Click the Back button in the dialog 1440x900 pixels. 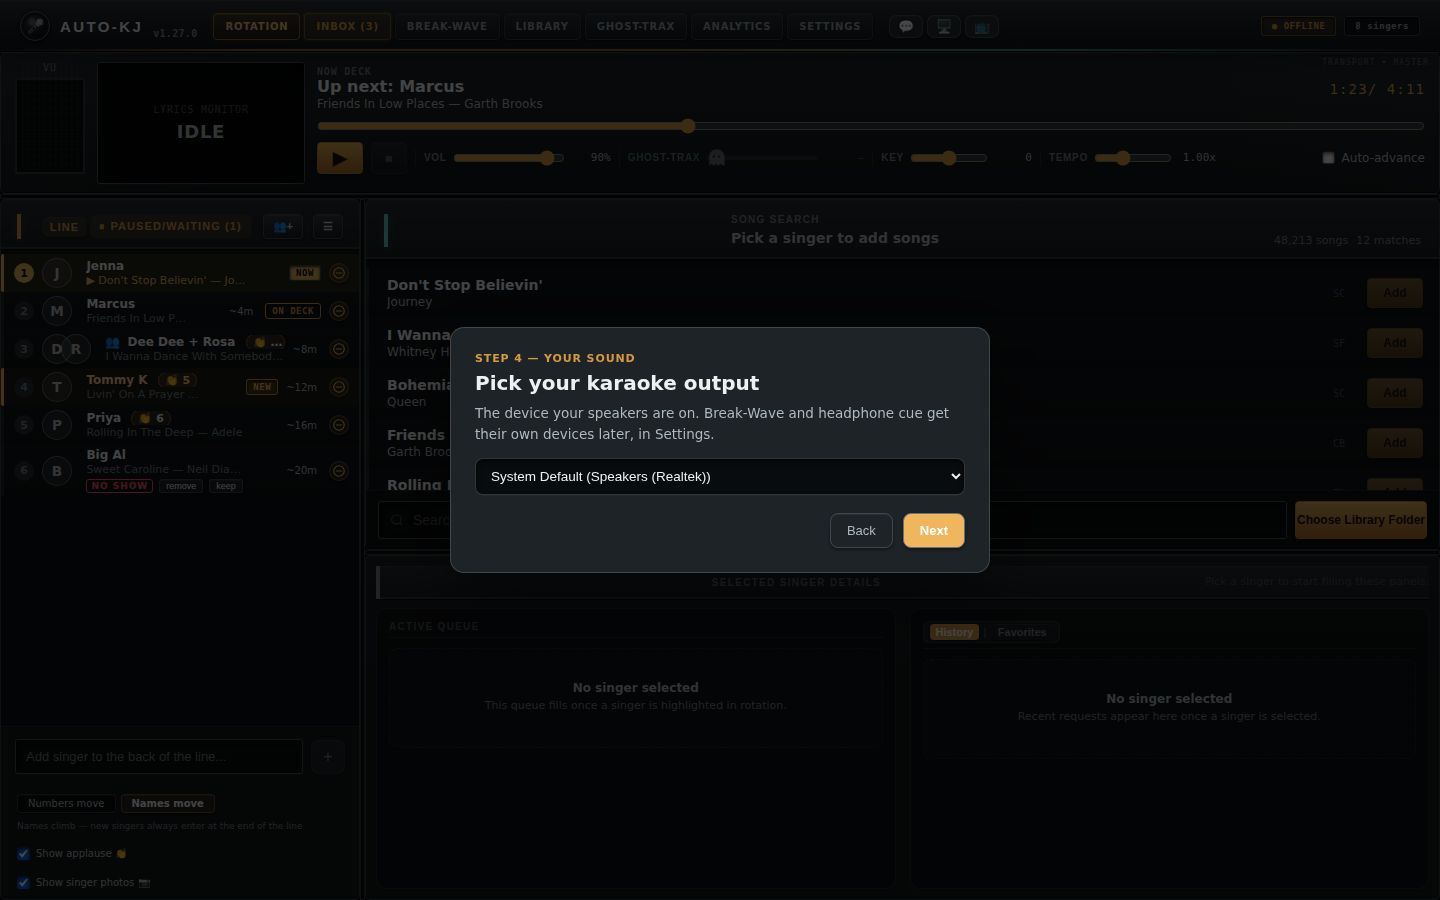point(861,531)
